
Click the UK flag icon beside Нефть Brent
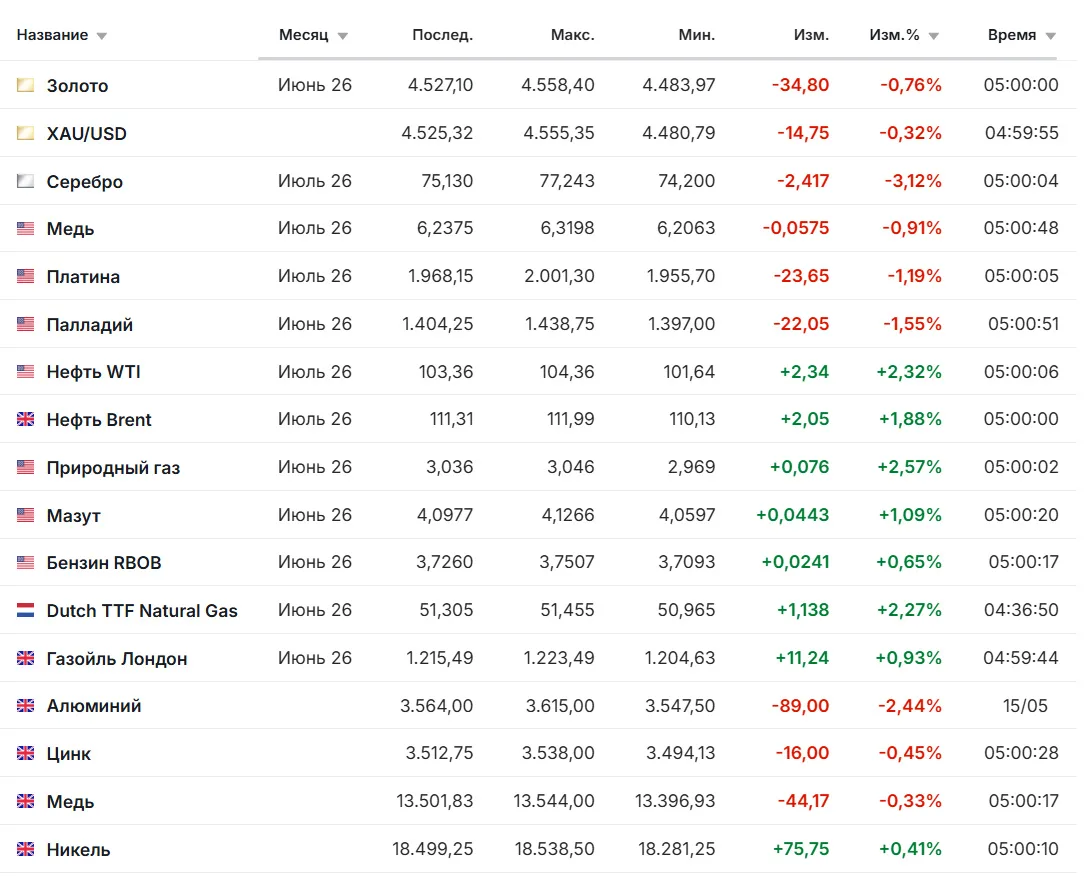click(26, 419)
